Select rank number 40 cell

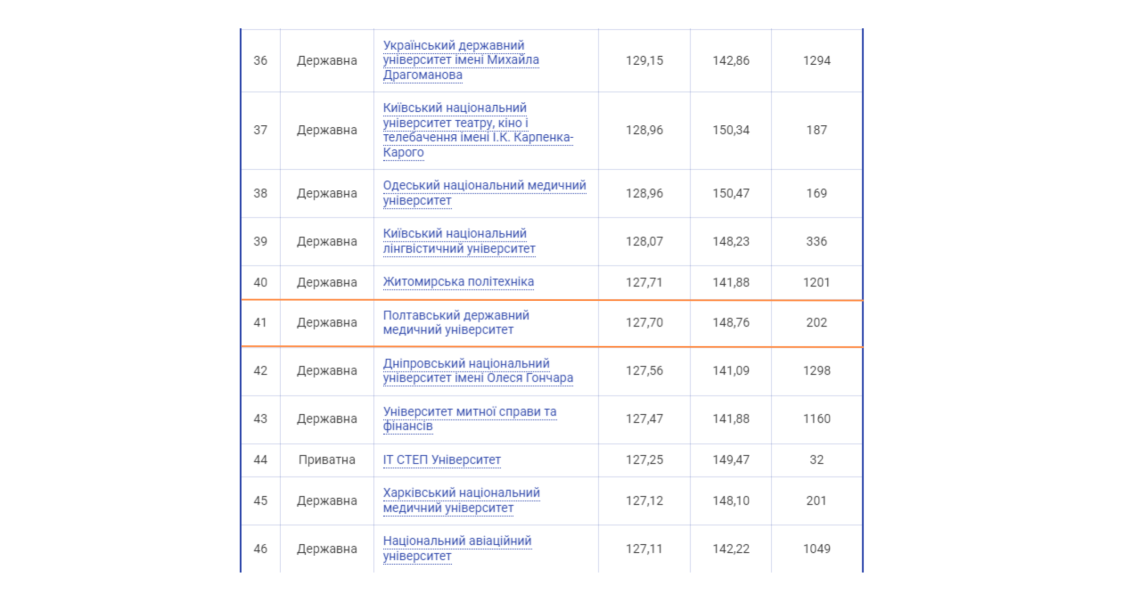click(260, 282)
